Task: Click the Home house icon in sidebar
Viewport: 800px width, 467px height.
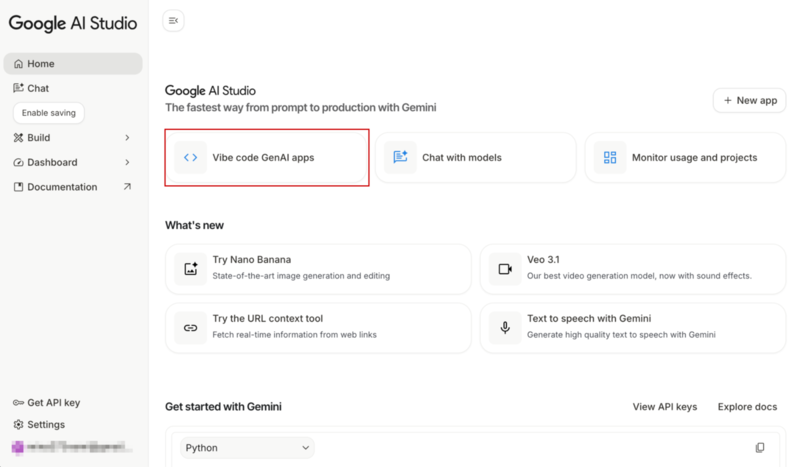Action: click(x=18, y=64)
